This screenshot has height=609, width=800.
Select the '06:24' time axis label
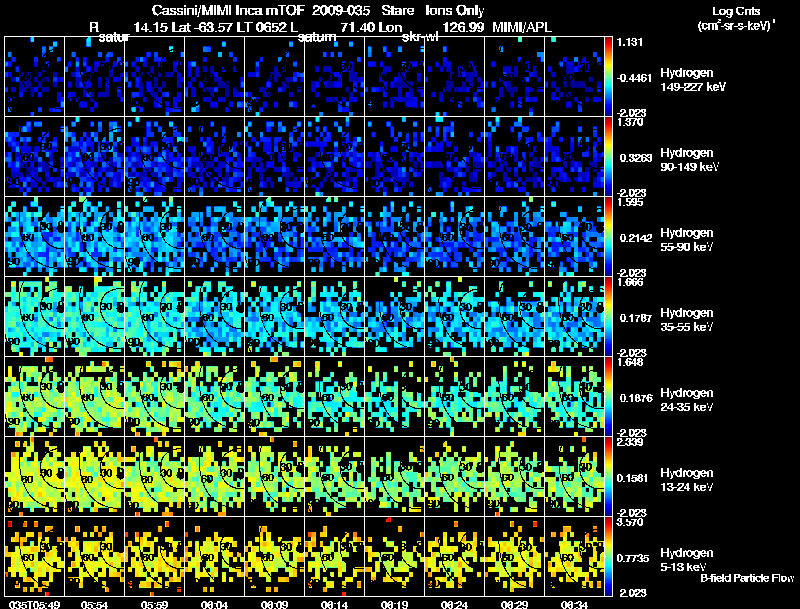pyautogui.click(x=455, y=604)
